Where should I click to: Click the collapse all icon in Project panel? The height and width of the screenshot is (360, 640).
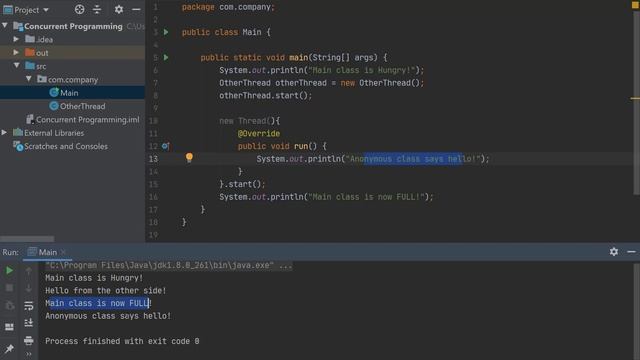click(97, 9)
